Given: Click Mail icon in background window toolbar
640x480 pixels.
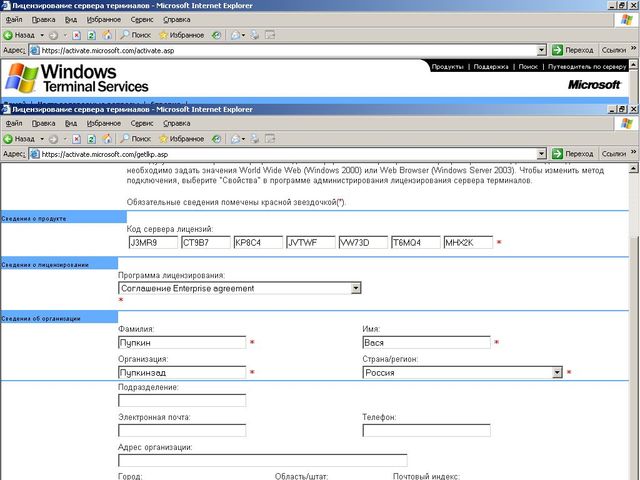Looking at the screenshot, I should (236, 35).
